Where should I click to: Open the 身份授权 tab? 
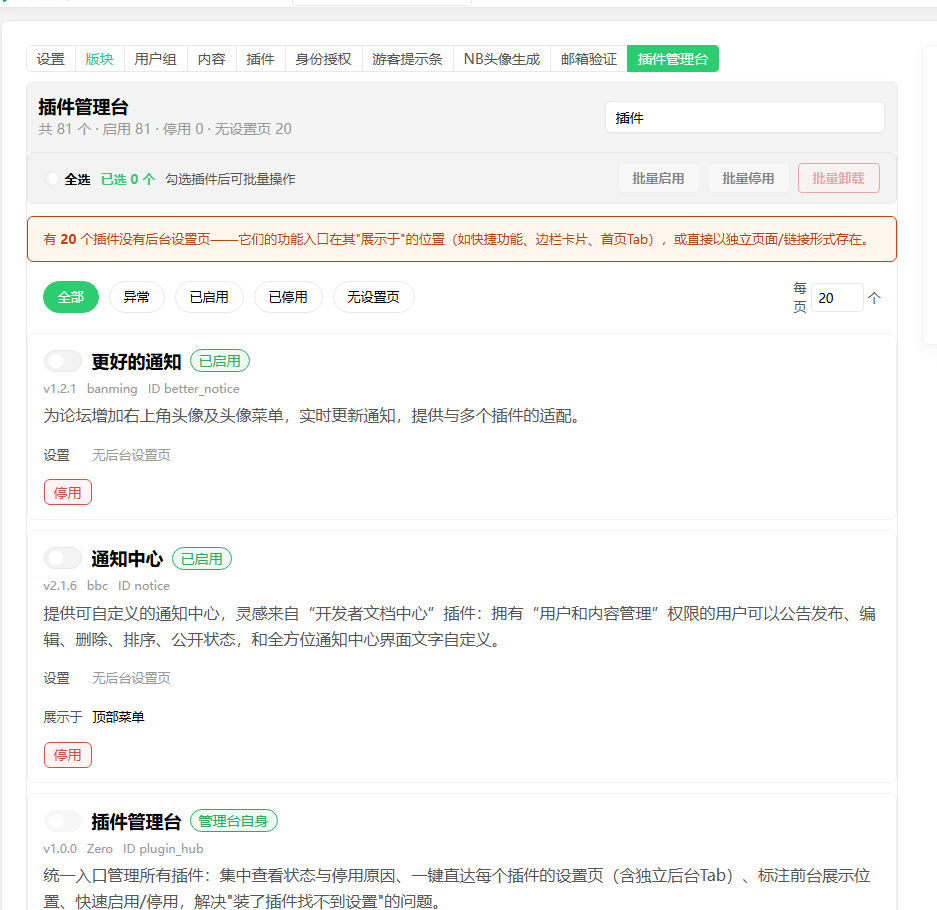coord(323,59)
